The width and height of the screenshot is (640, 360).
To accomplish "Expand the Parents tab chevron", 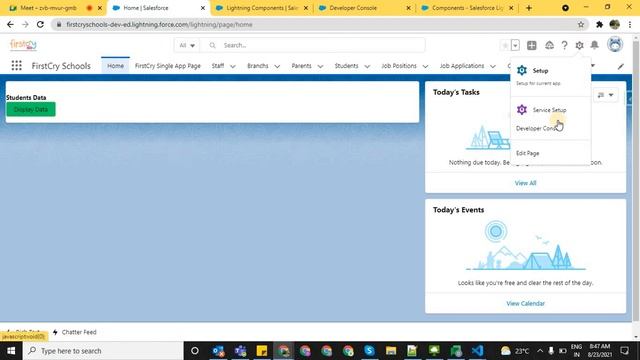I will click(x=320, y=66).
